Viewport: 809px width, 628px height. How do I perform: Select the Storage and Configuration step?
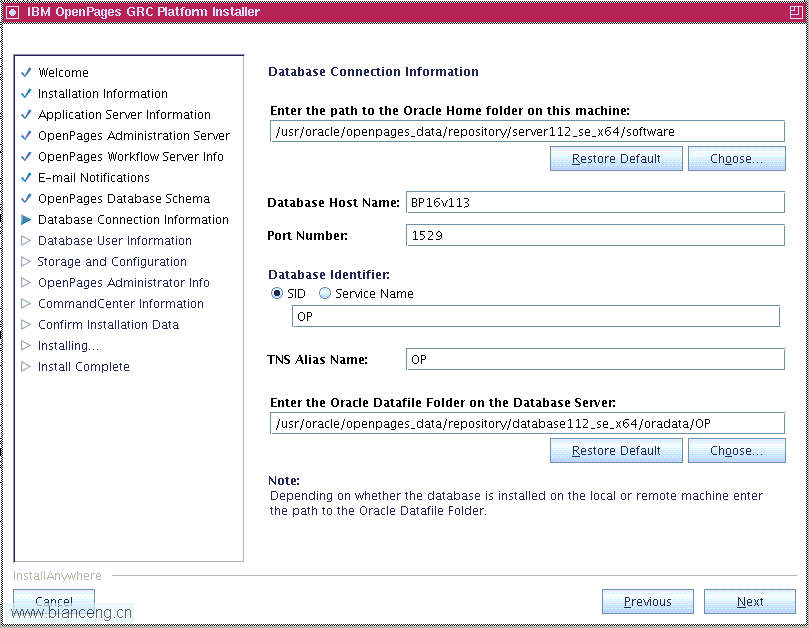[x=112, y=262]
